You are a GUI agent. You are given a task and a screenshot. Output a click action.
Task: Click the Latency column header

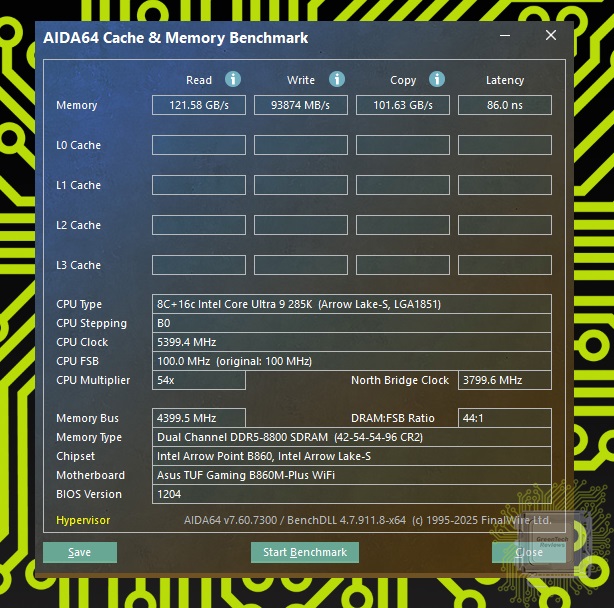click(x=505, y=80)
